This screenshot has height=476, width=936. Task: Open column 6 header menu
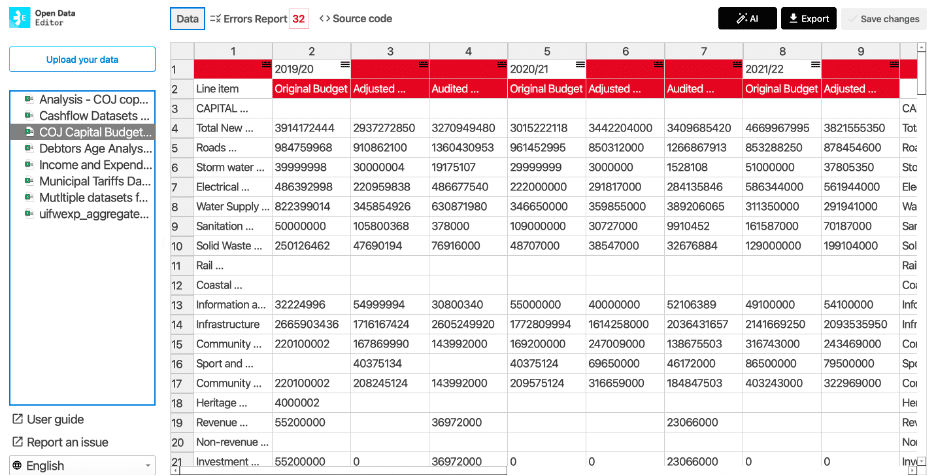pyautogui.click(x=658, y=64)
